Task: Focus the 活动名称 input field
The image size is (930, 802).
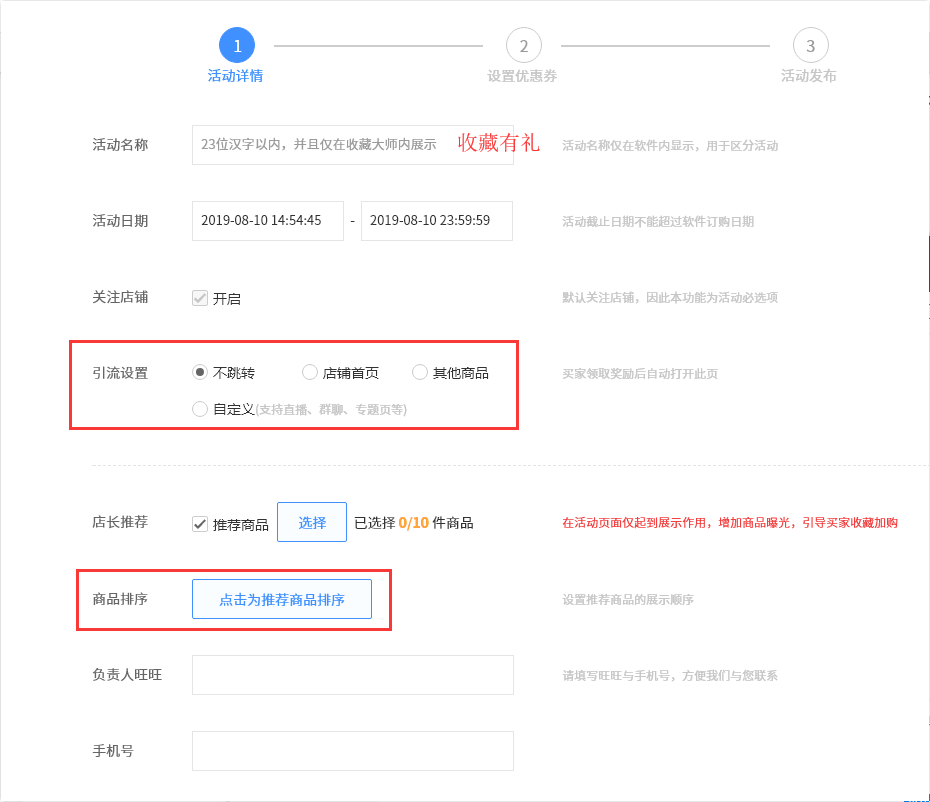Action: 353,145
